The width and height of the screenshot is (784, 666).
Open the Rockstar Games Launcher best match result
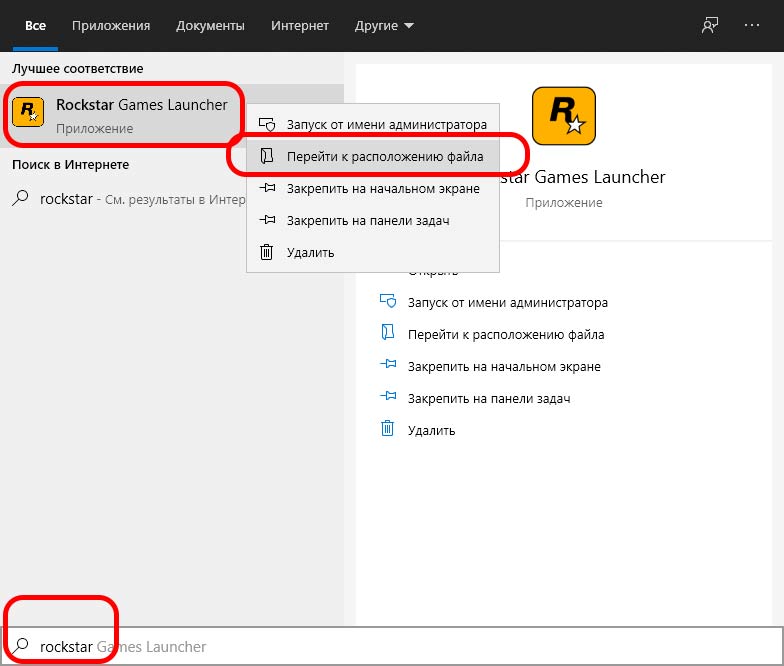pos(172,116)
